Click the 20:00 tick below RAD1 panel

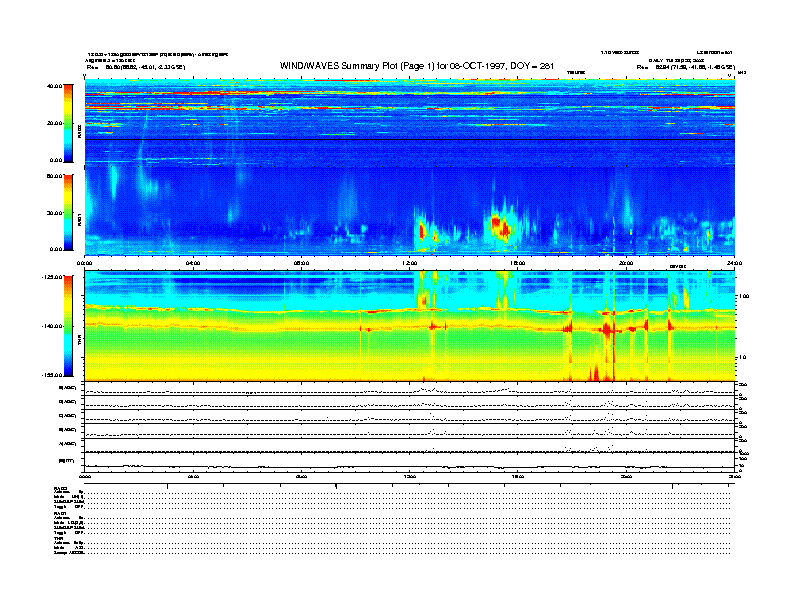(626, 263)
